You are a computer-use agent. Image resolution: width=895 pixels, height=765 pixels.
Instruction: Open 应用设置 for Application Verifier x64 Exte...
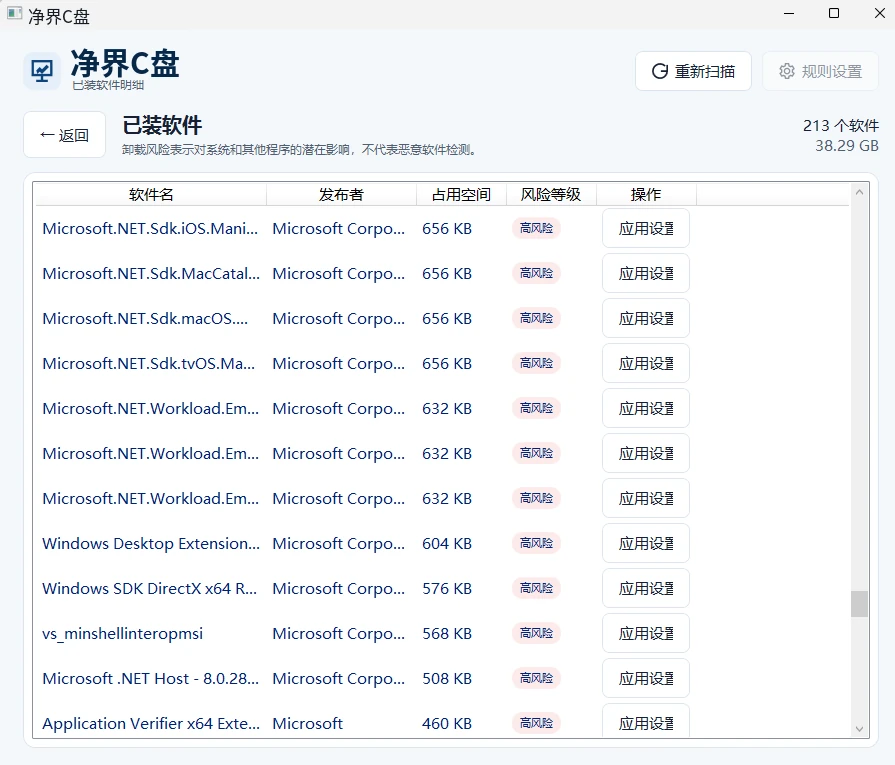pos(646,722)
